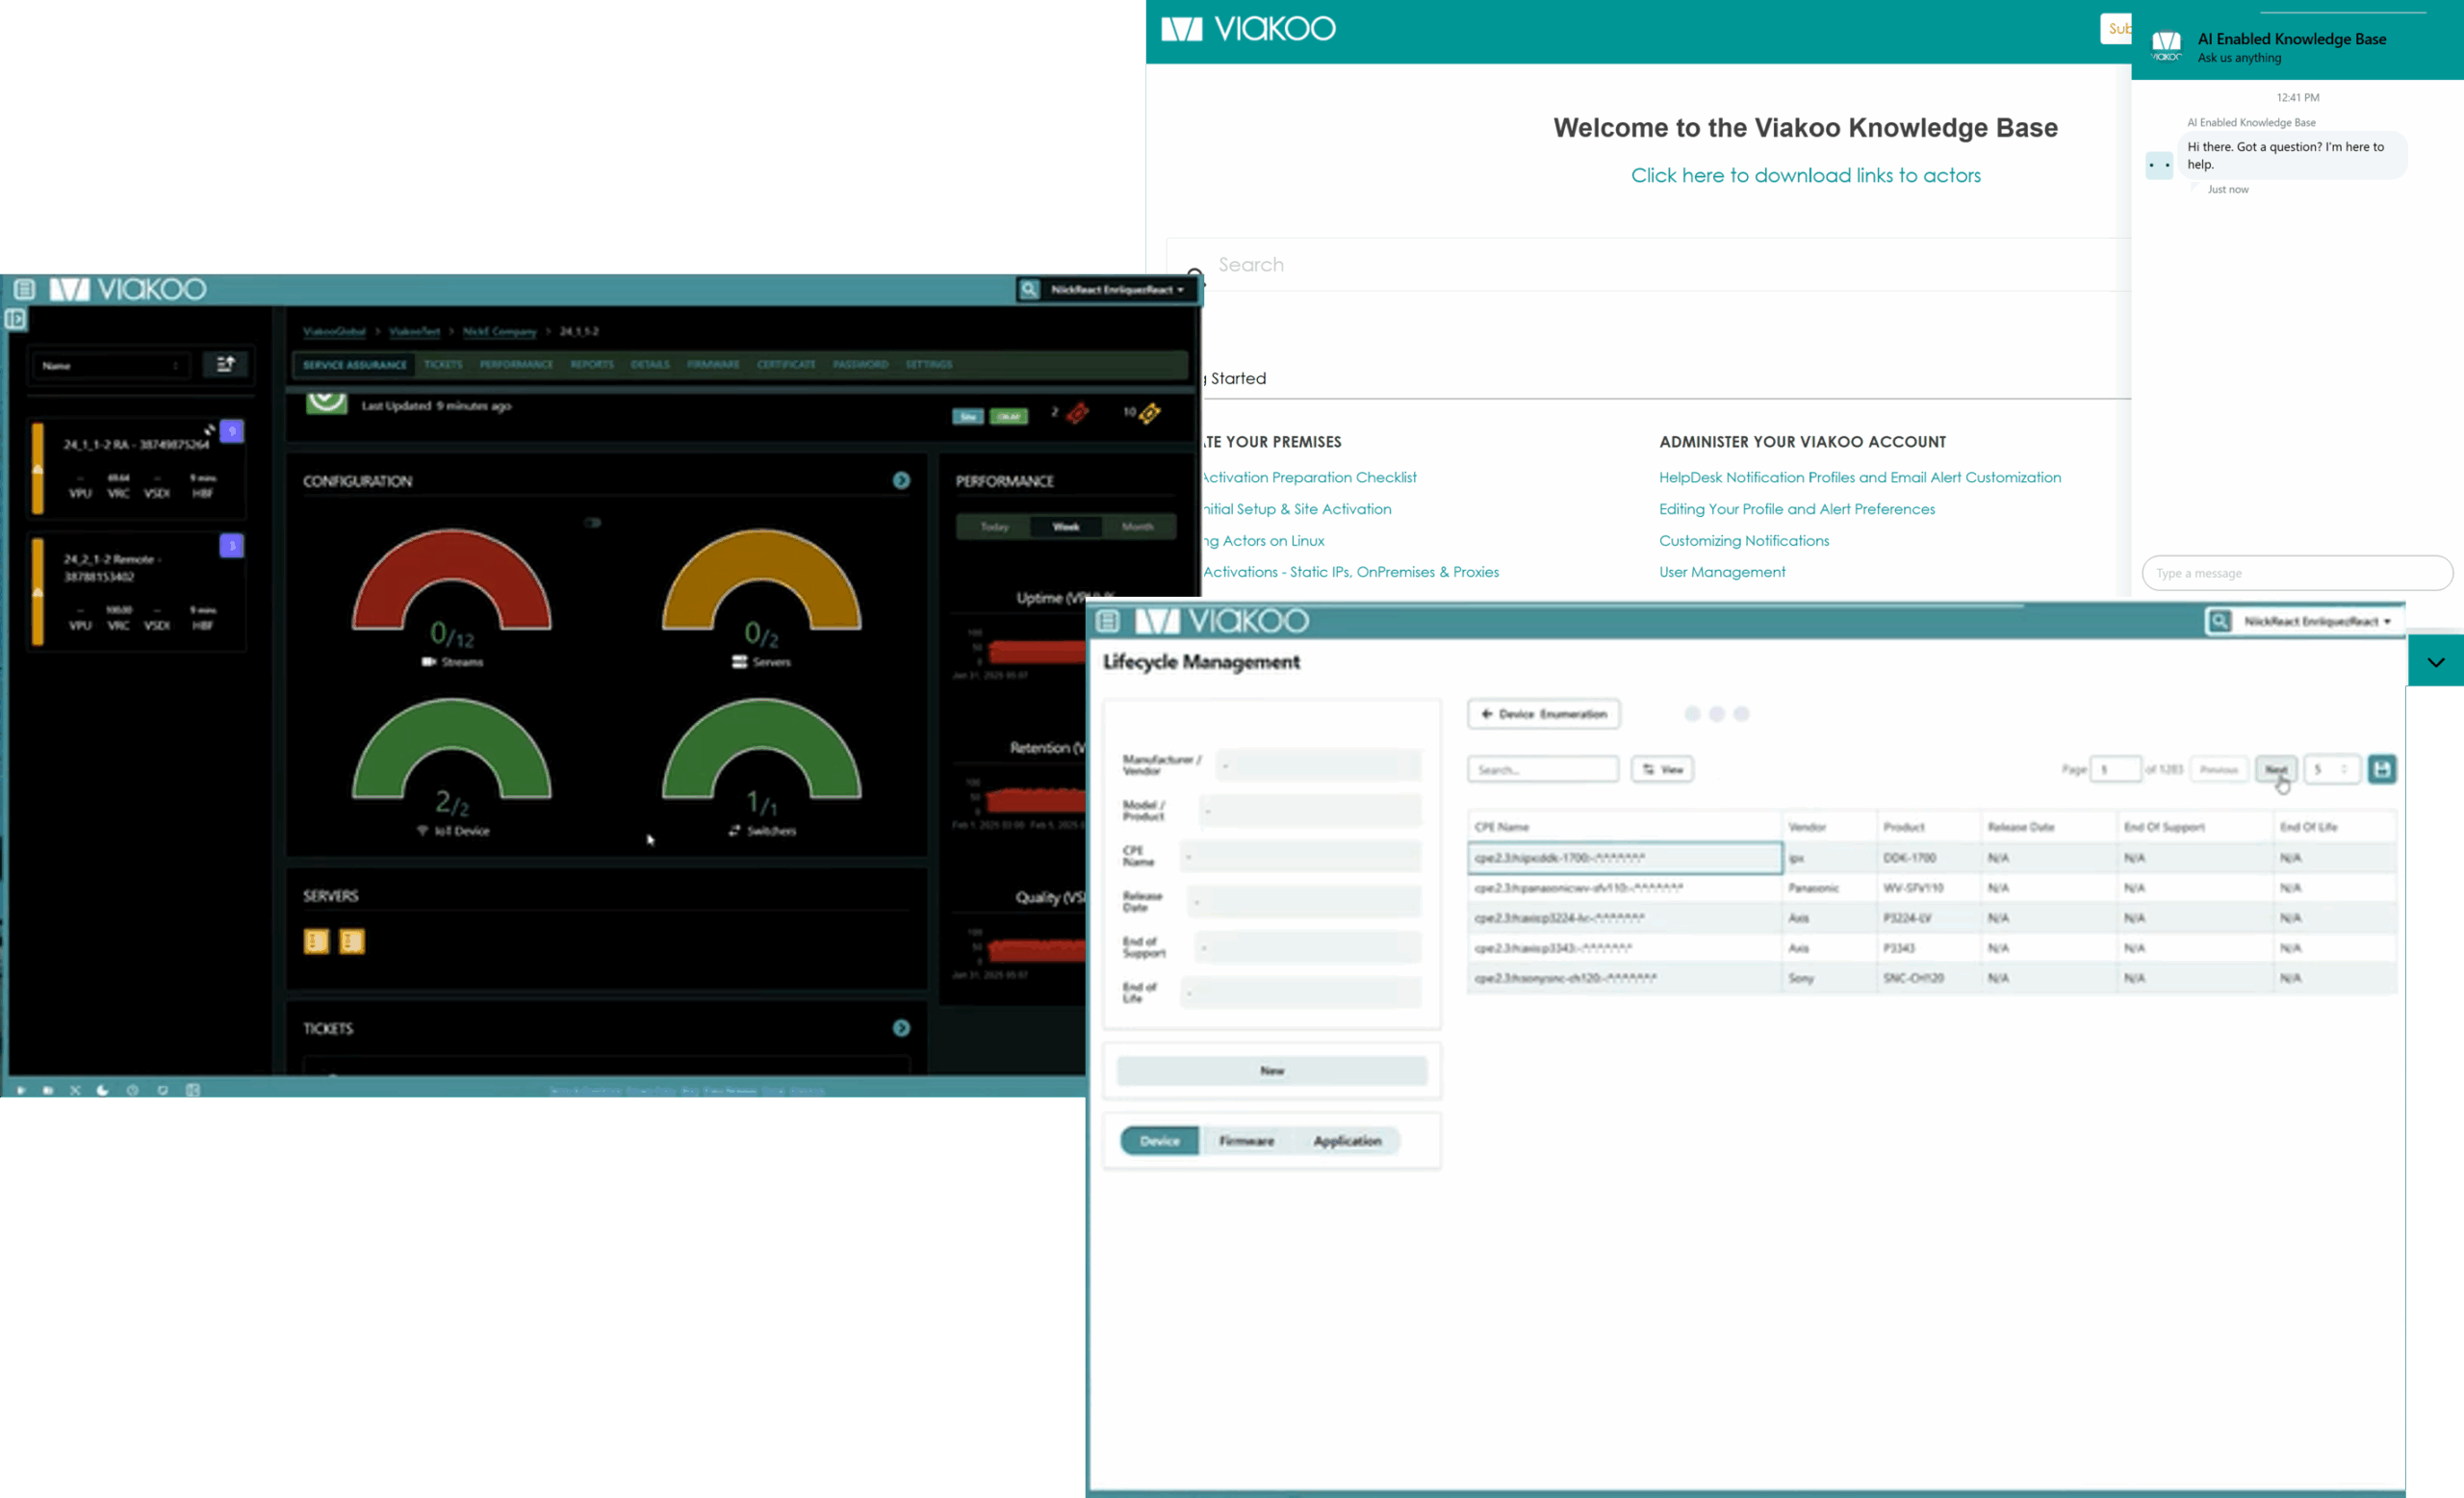Collapse the chat widget with chevron
Screen dimensions: 2464x1498
pos(2435,662)
